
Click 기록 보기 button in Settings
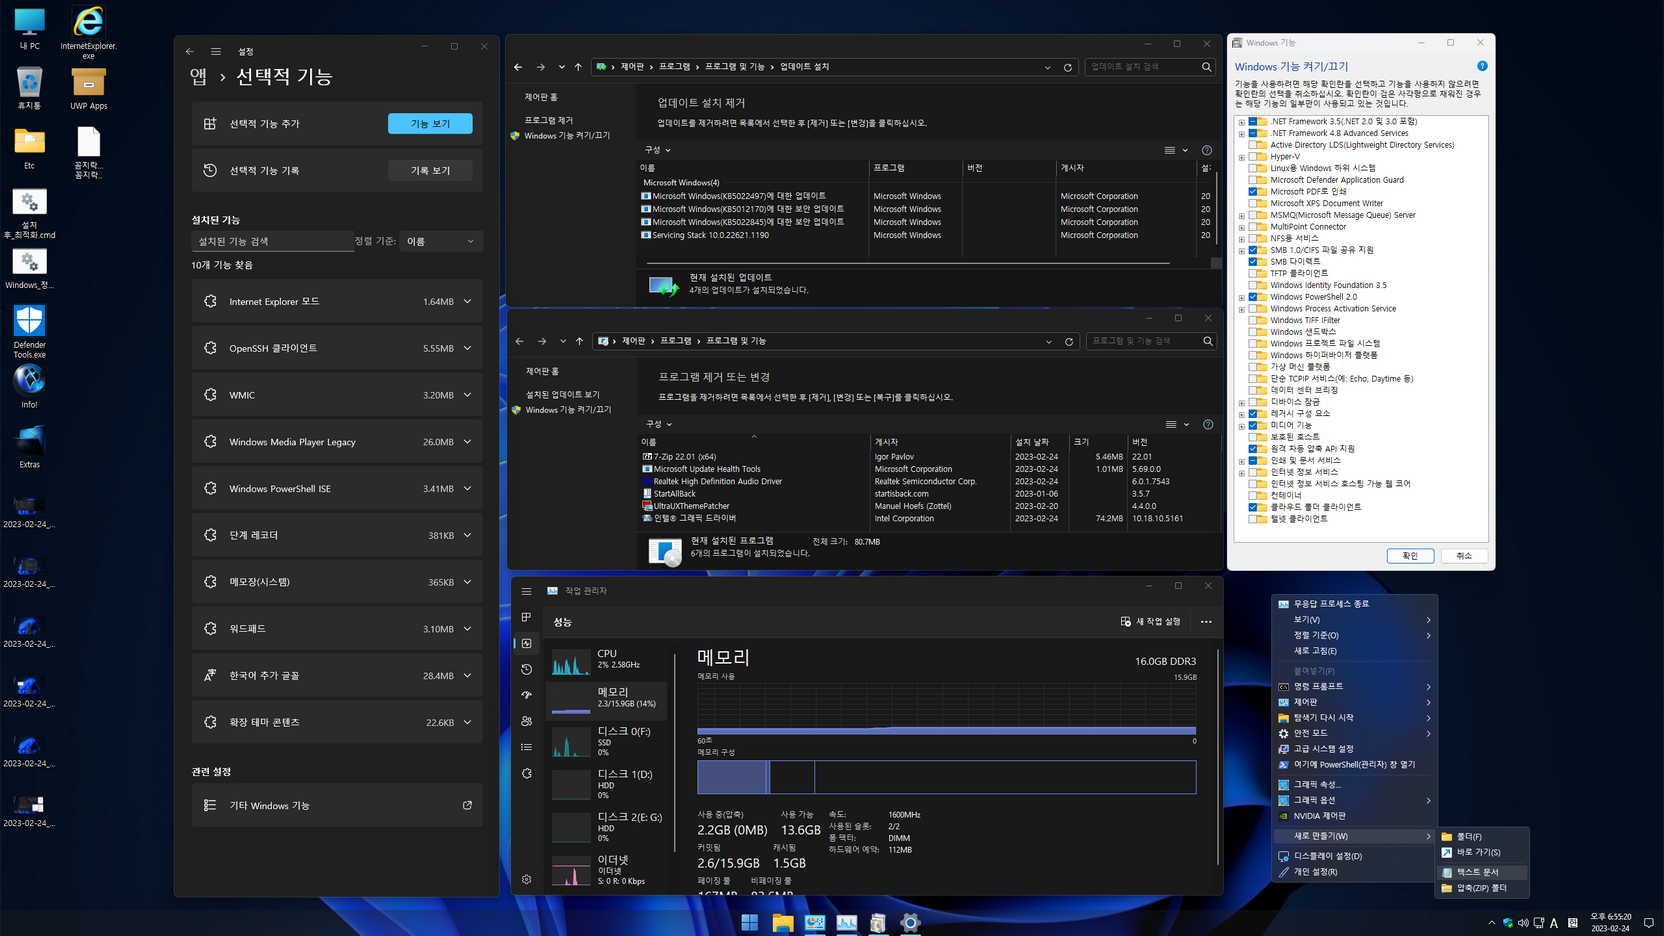click(430, 170)
